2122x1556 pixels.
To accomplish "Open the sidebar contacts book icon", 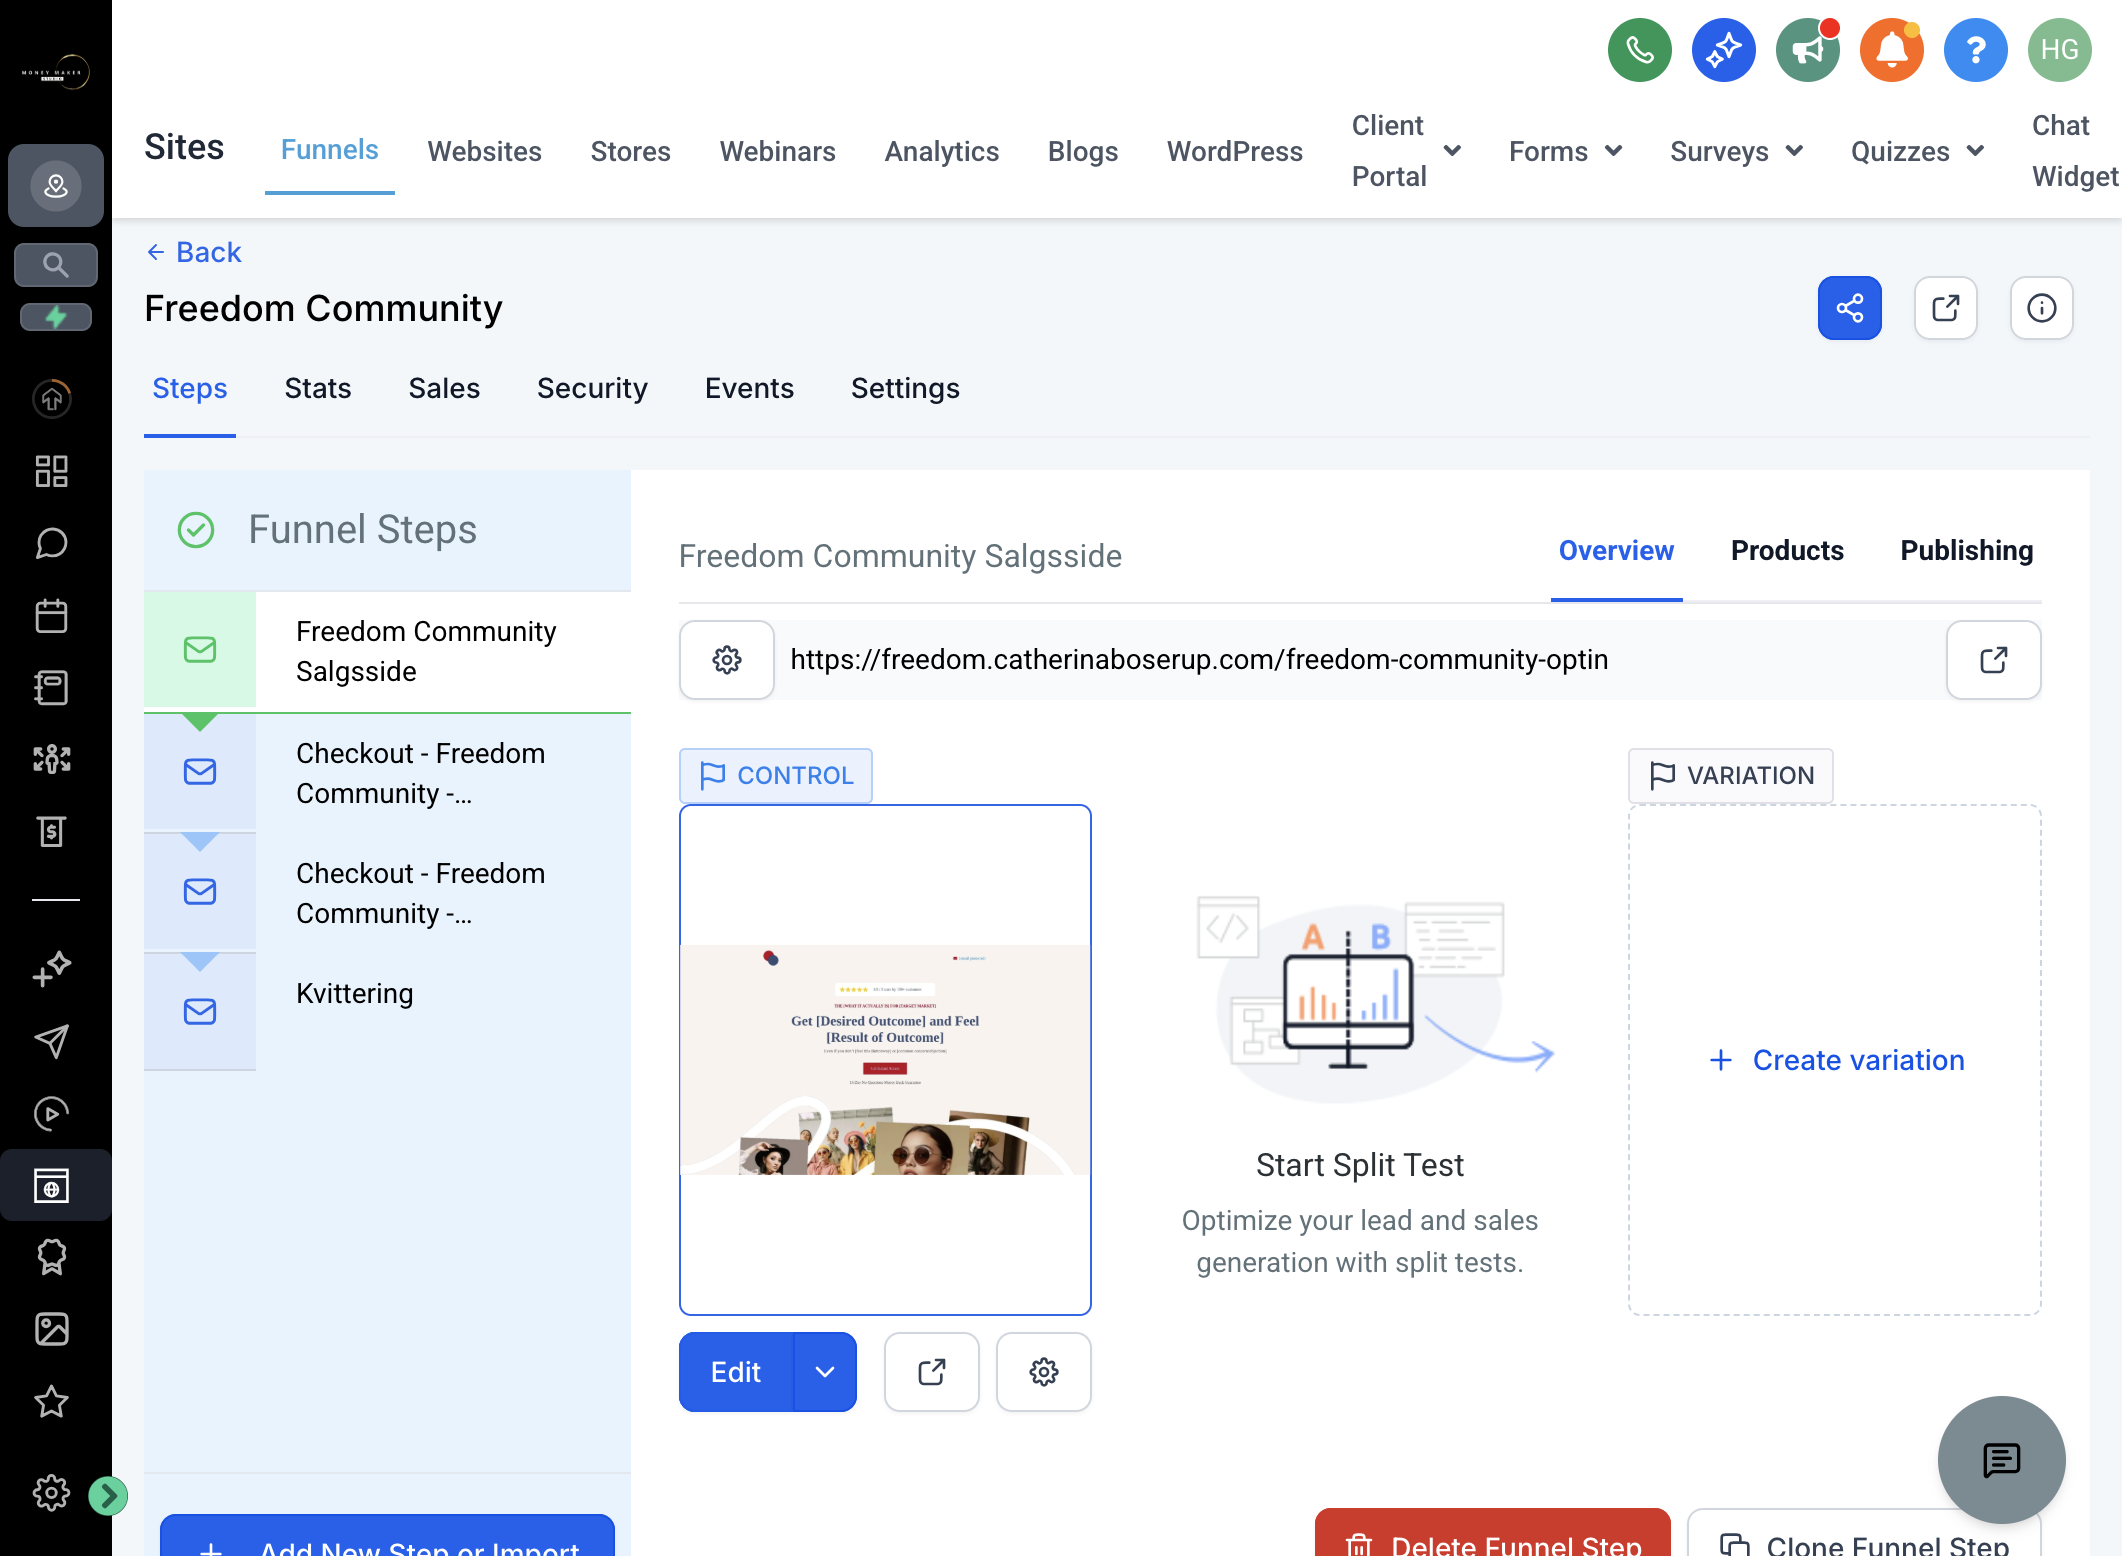I will tap(52, 687).
